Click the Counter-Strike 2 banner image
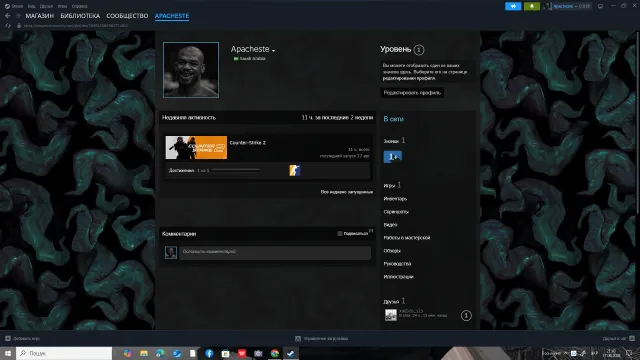The width and height of the screenshot is (640, 360). [196, 147]
